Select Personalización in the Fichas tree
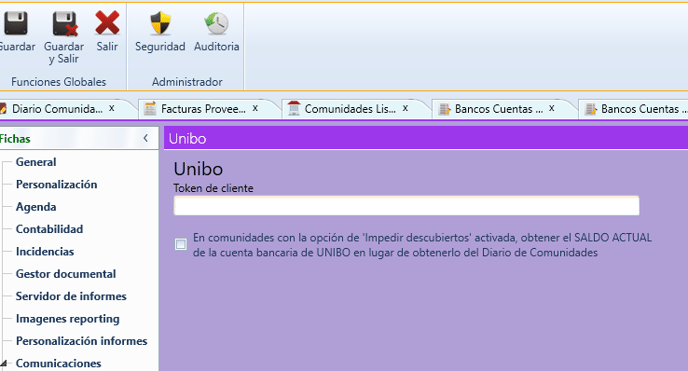688x371 pixels. (57, 184)
